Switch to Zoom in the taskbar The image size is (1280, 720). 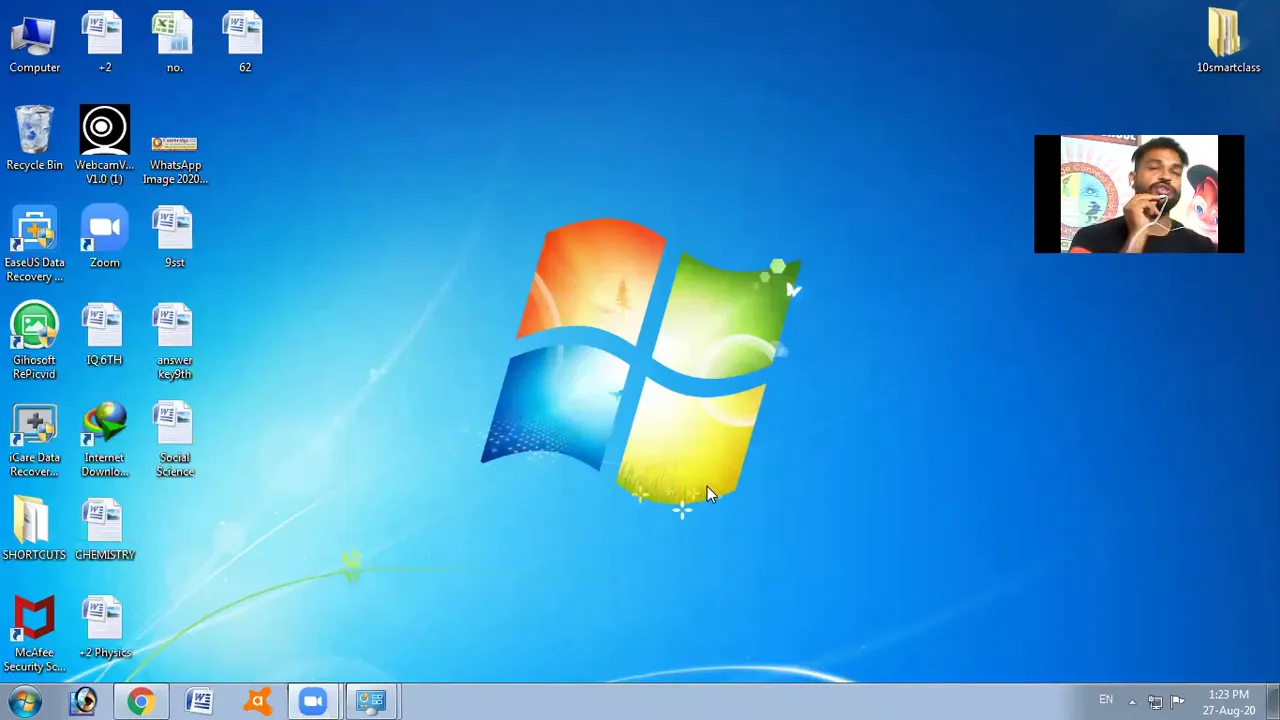[x=314, y=701]
